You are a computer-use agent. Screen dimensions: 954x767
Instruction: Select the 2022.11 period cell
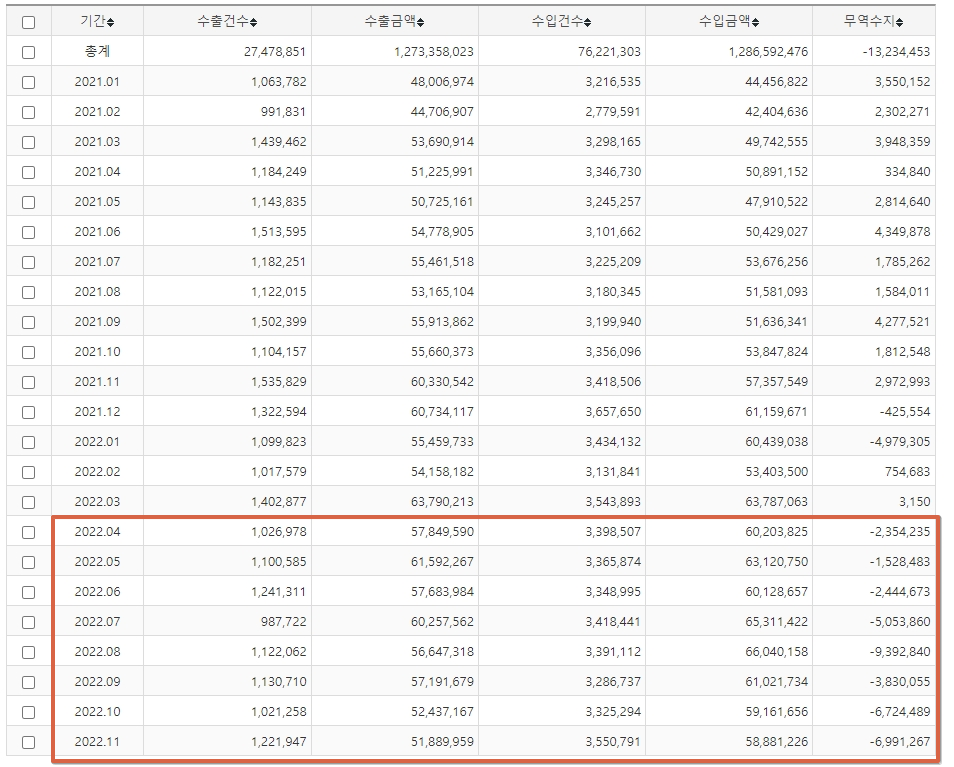tap(97, 742)
